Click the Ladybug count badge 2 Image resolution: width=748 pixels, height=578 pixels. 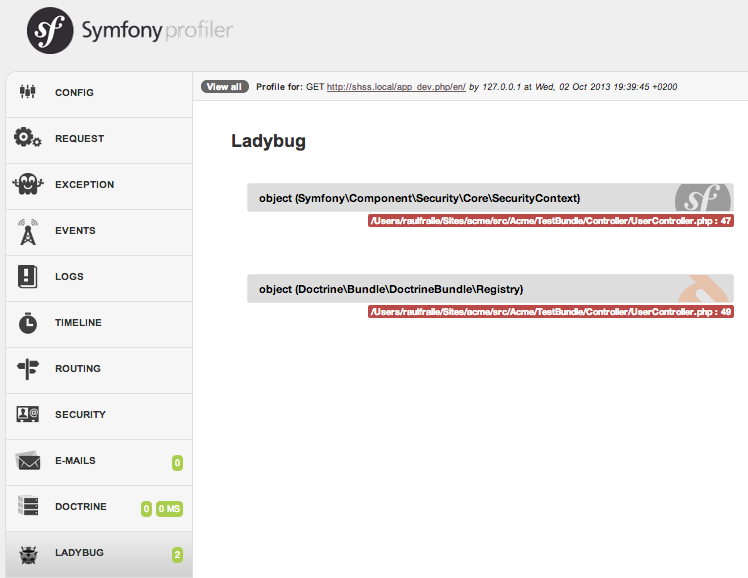[x=177, y=555]
